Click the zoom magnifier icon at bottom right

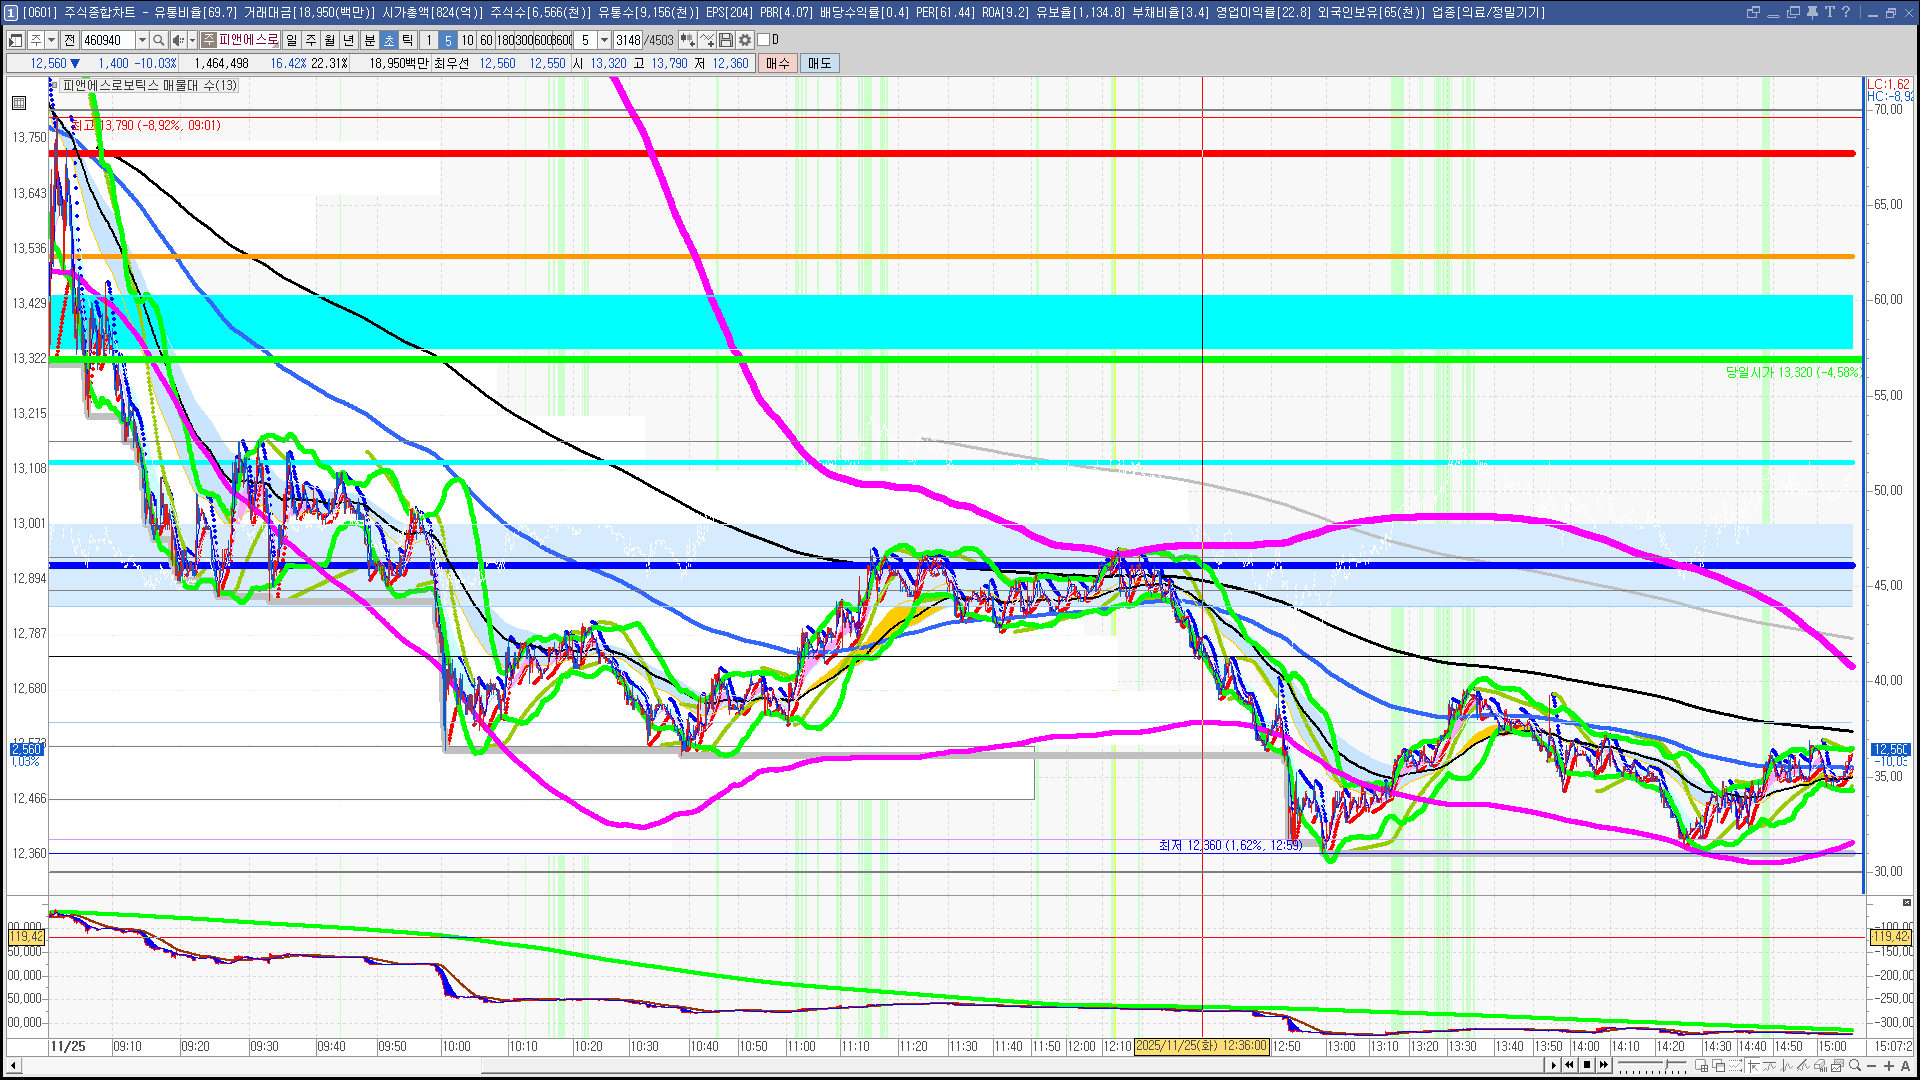[1855, 1066]
